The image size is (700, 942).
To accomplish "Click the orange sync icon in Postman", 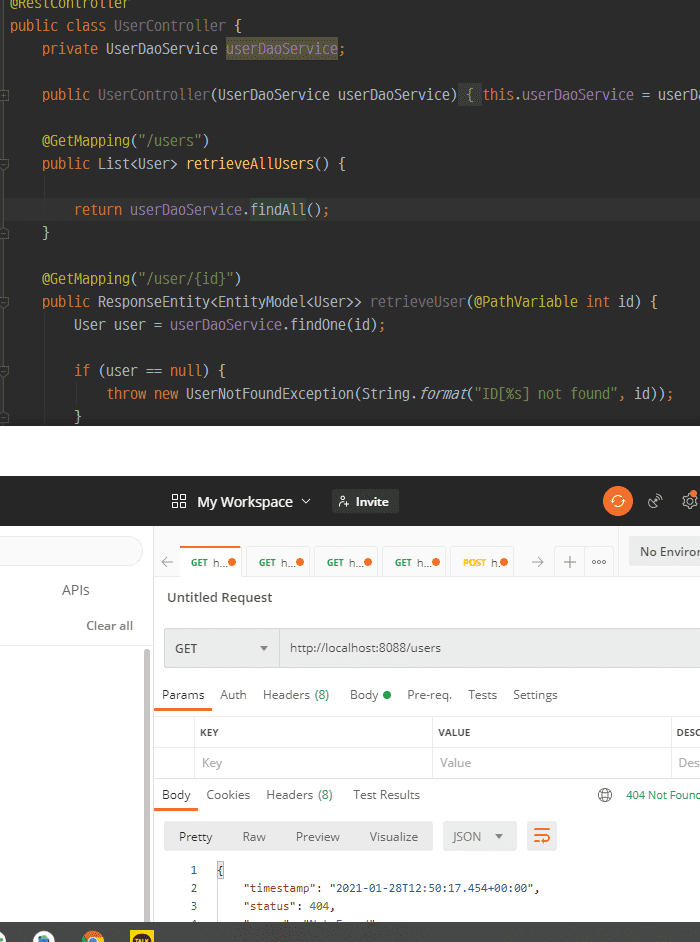I will (x=618, y=501).
